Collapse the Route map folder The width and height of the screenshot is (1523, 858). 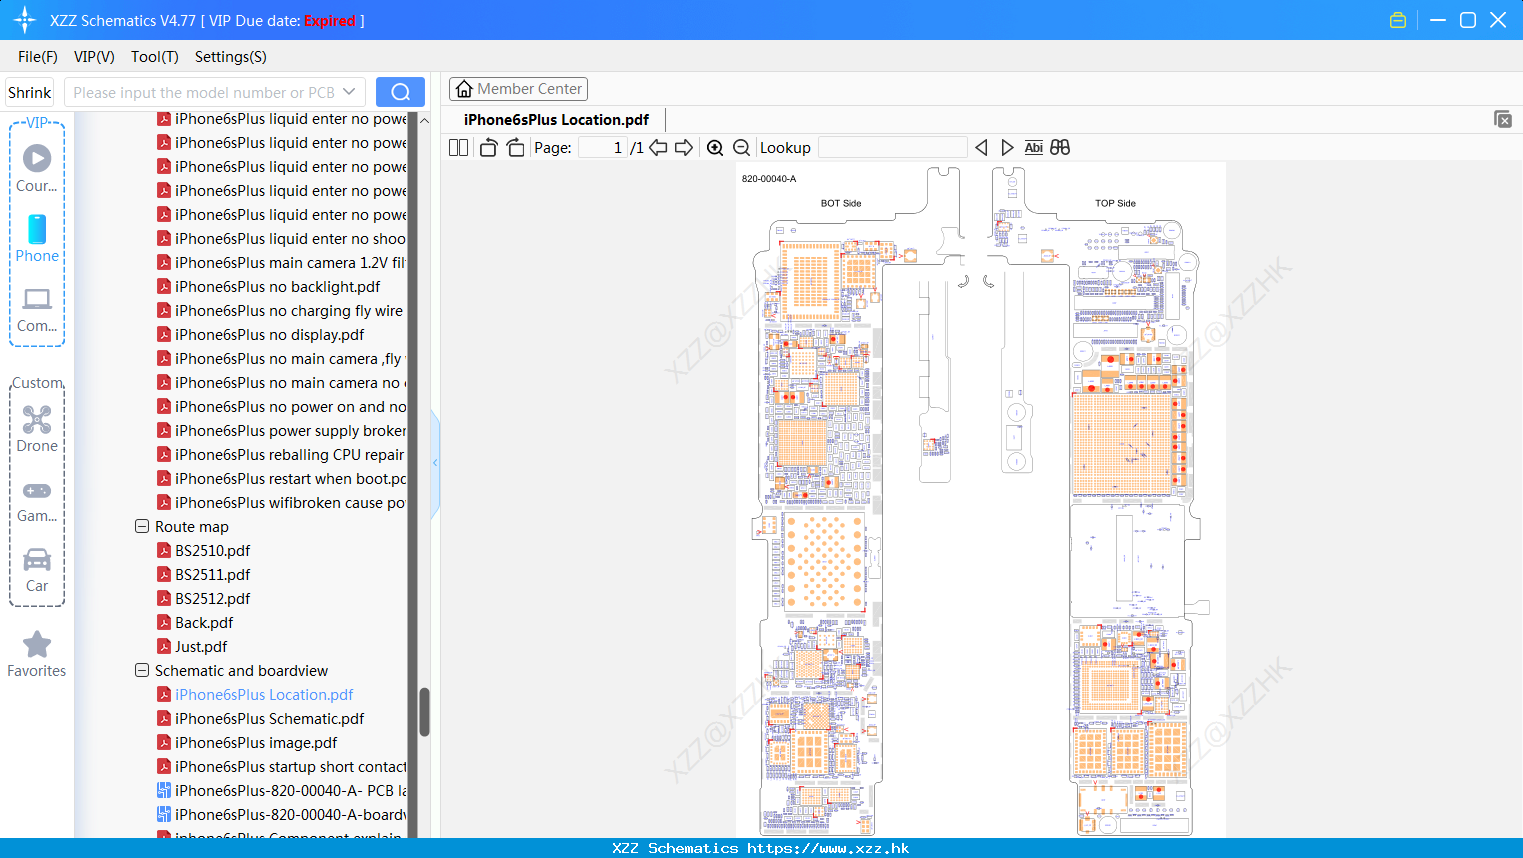coord(142,526)
